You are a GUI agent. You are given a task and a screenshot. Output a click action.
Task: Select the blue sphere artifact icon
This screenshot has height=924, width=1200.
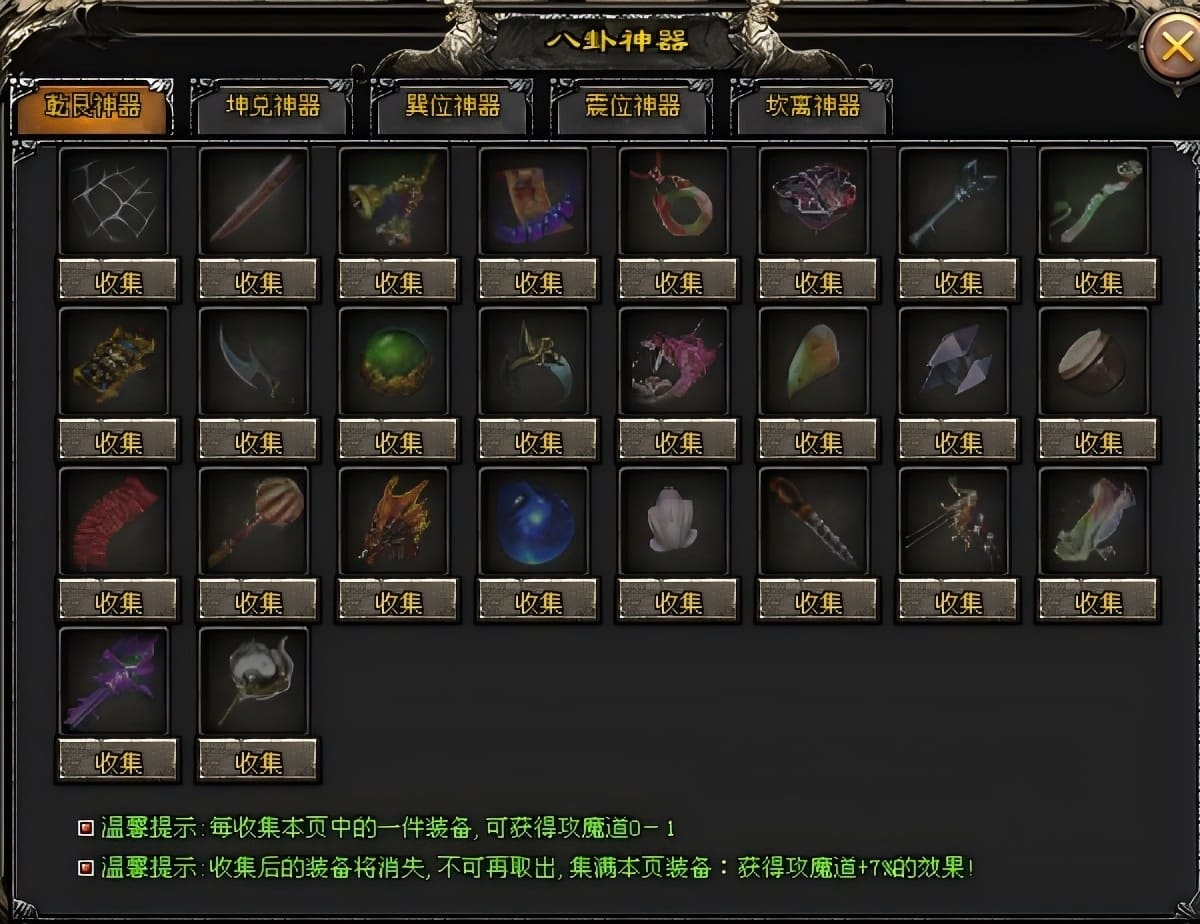[534, 521]
